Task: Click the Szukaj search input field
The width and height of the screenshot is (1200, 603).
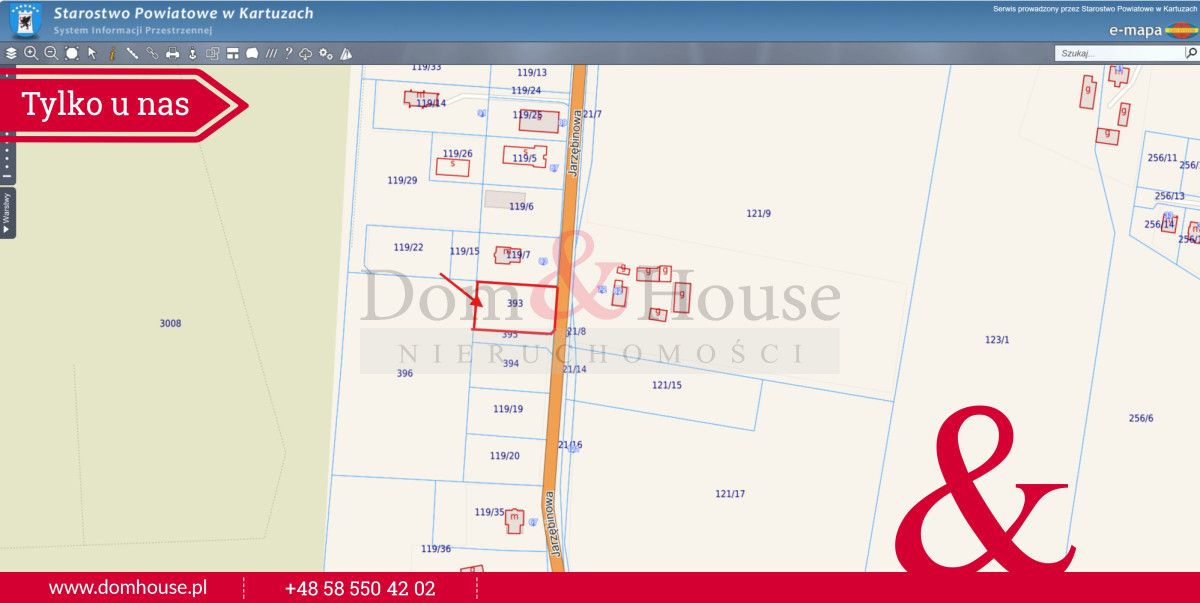Action: tap(1119, 53)
